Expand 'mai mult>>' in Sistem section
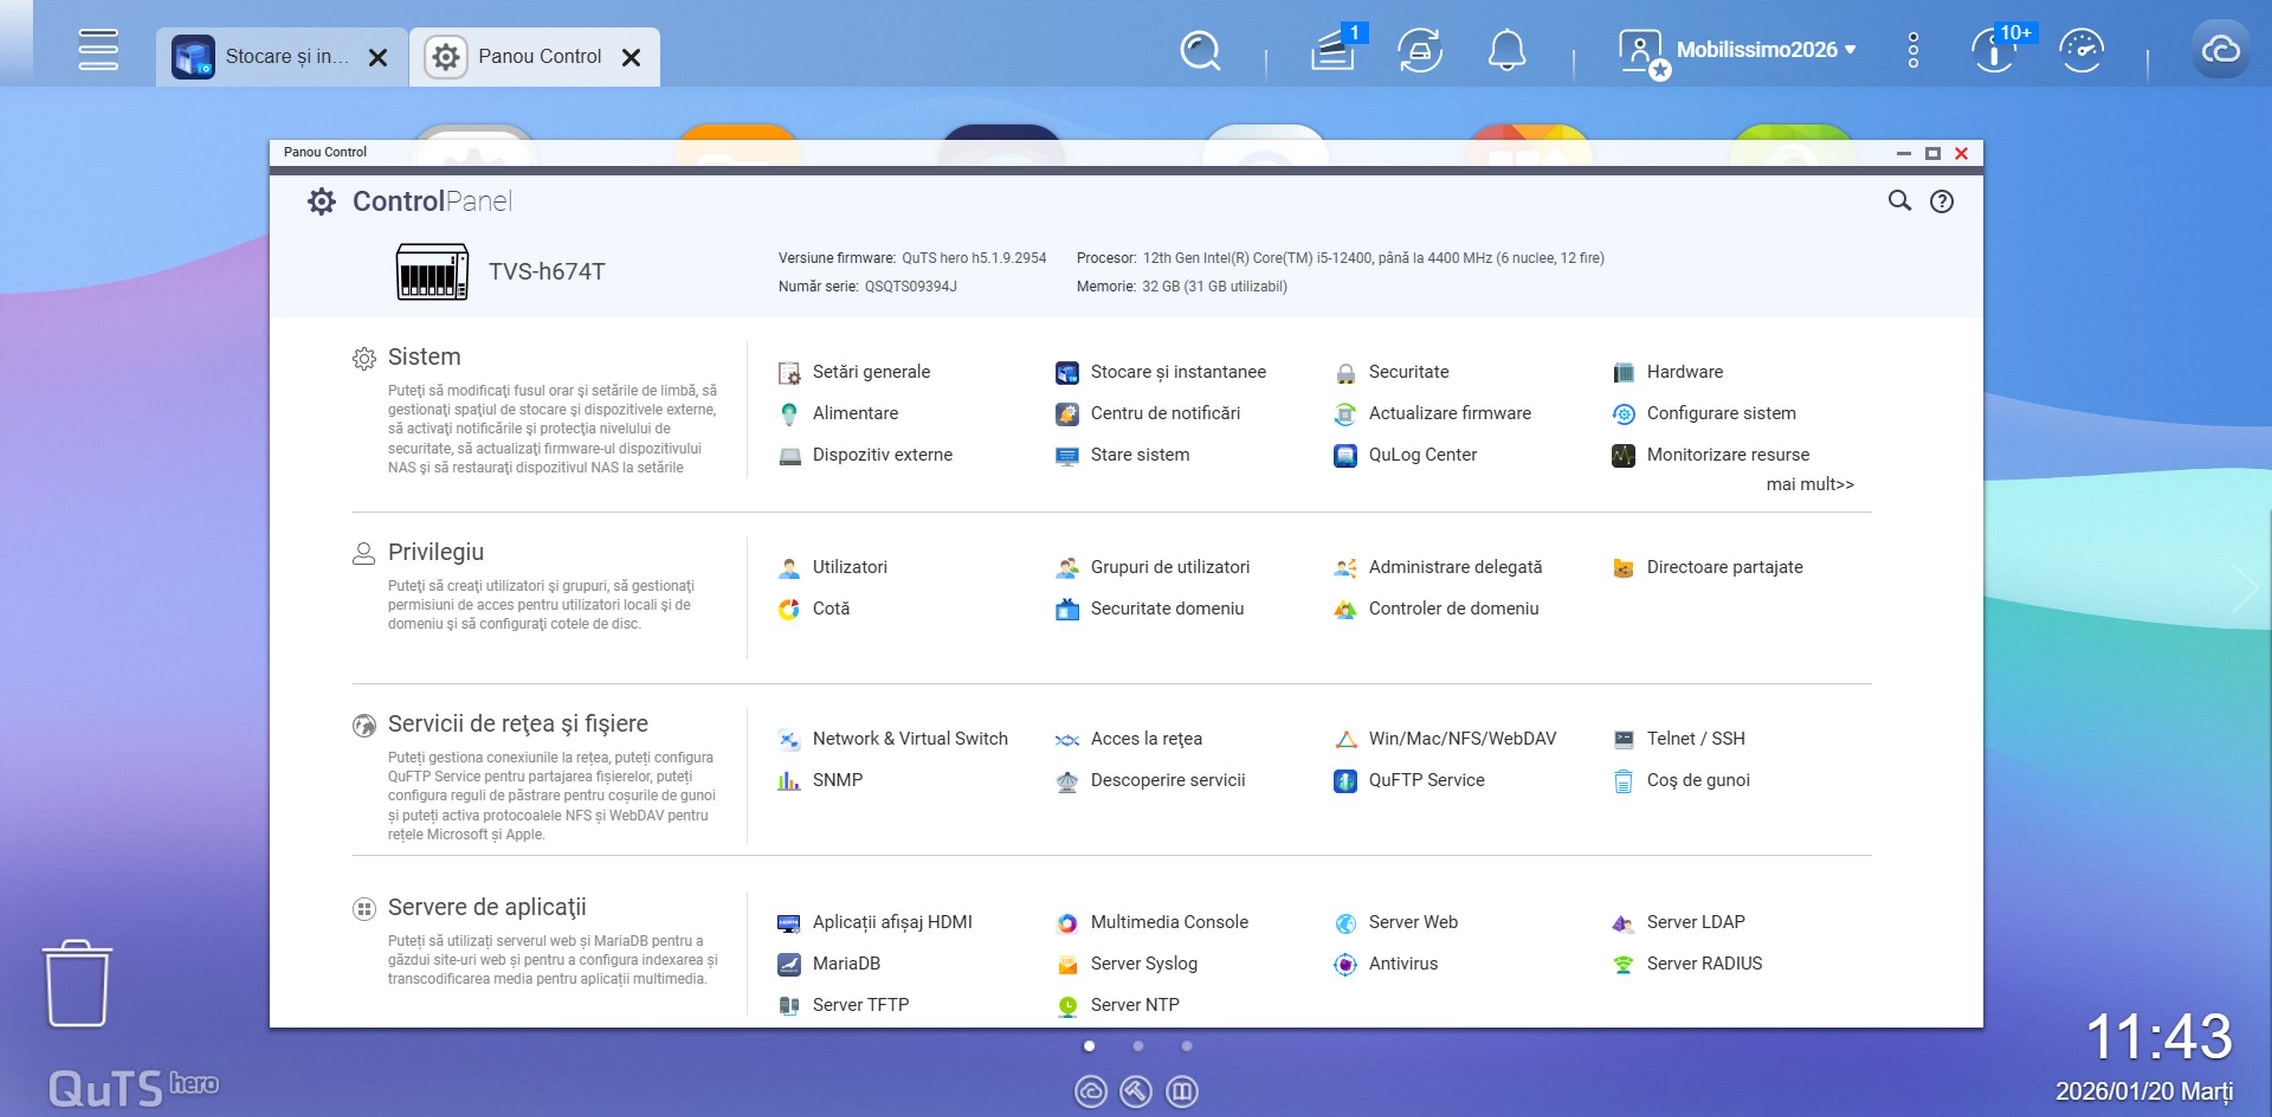The height and width of the screenshot is (1117, 2272). (1809, 485)
